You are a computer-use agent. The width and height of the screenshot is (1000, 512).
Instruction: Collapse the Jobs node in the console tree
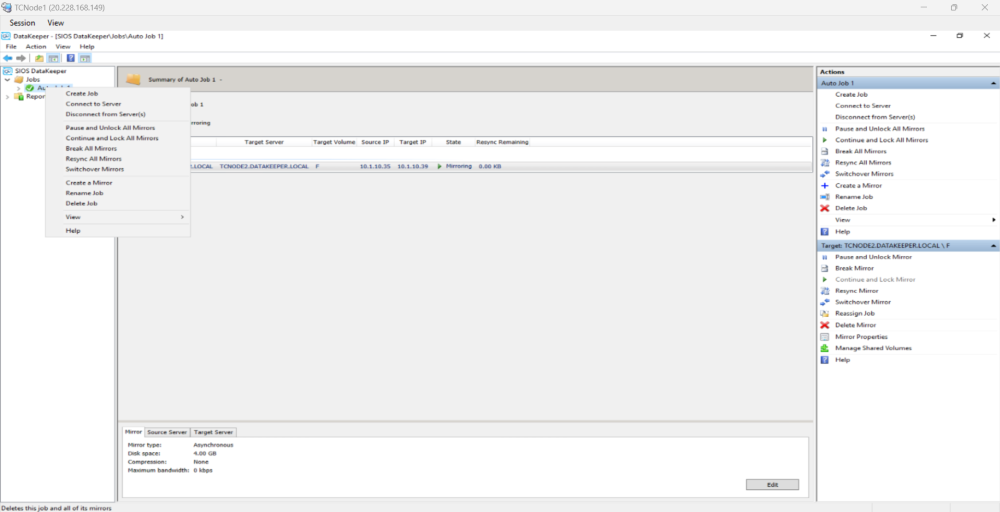point(8,80)
